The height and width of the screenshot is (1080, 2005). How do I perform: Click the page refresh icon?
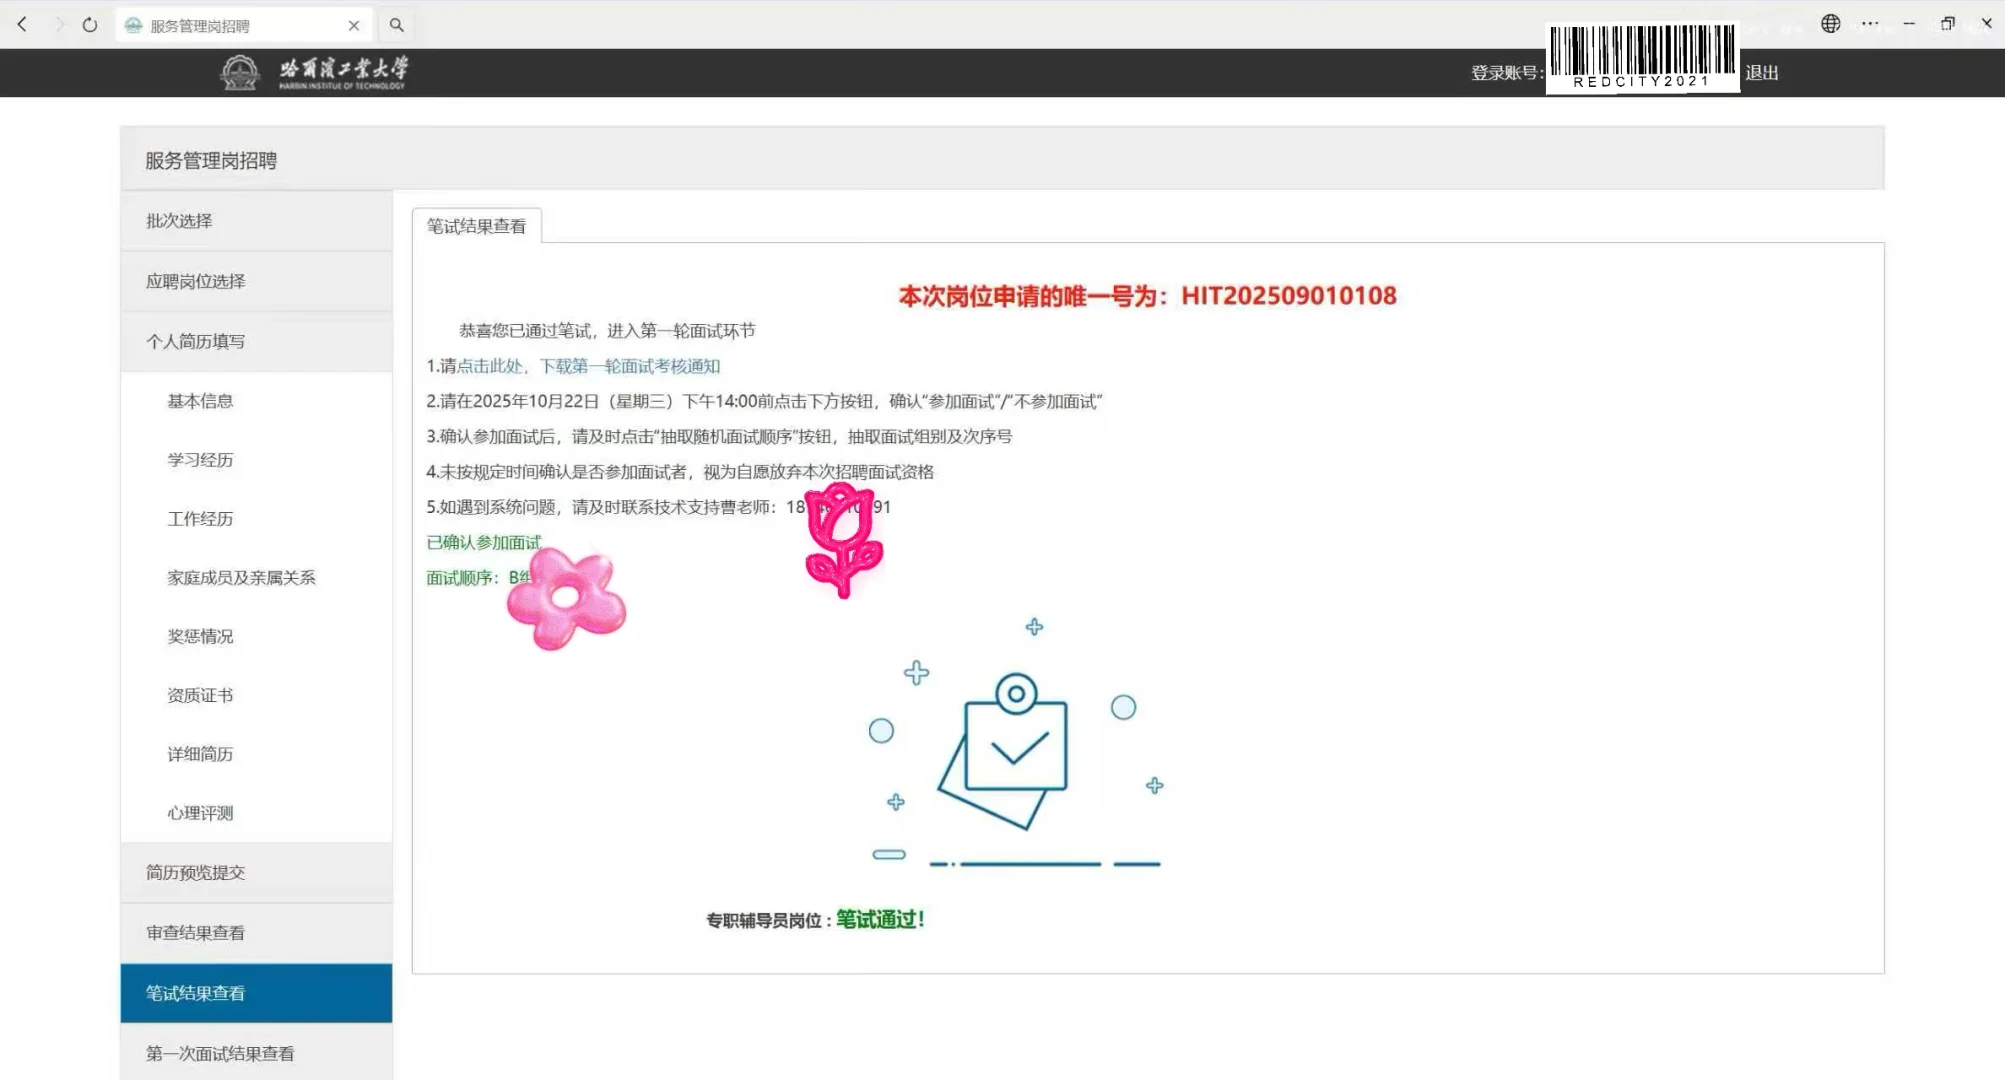pyautogui.click(x=90, y=25)
